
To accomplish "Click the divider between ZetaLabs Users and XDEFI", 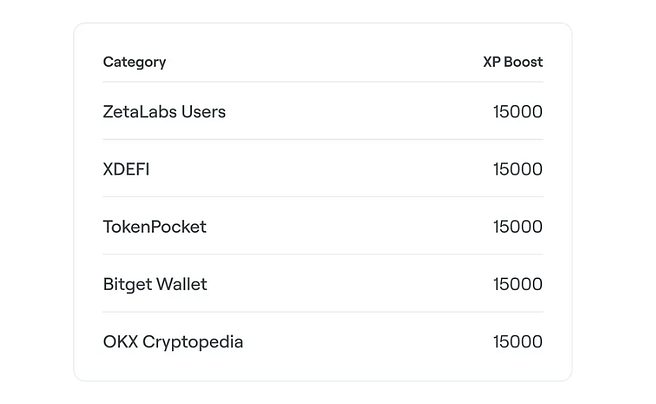I will pyautogui.click(x=322, y=140).
